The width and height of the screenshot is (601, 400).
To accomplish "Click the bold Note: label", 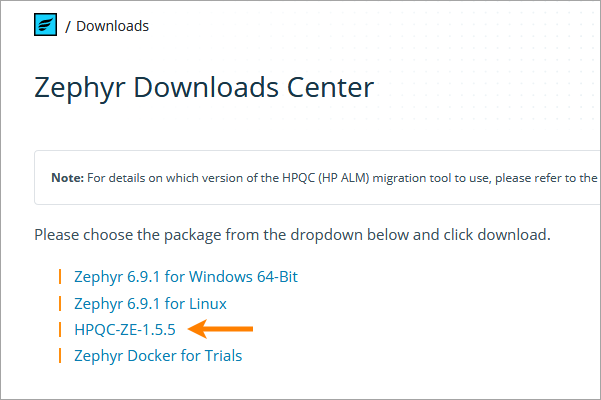I will point(67,178).
